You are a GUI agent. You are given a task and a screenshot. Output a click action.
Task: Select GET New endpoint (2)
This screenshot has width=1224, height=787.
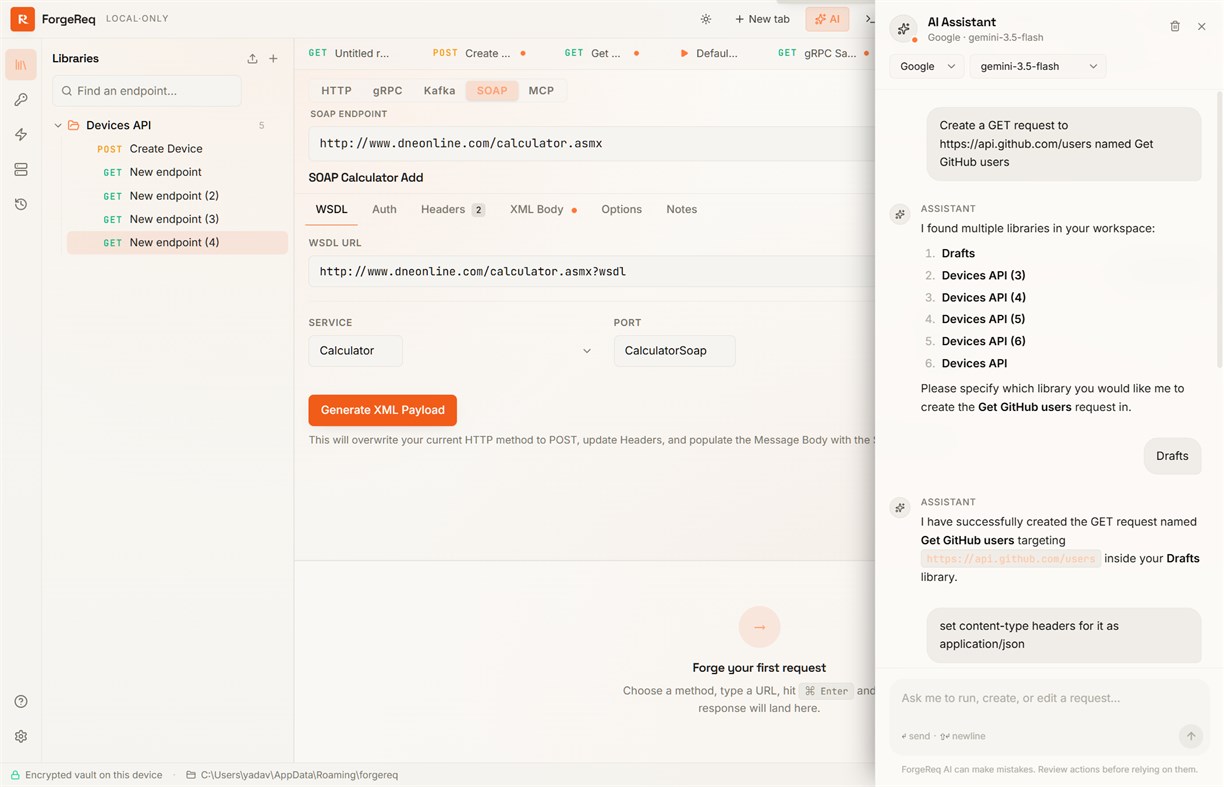[x=177, y=196]
